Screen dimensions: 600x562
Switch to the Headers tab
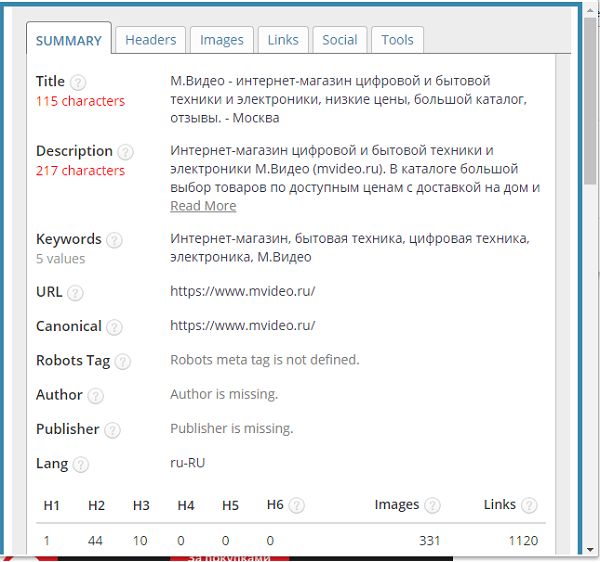[151, 40]
